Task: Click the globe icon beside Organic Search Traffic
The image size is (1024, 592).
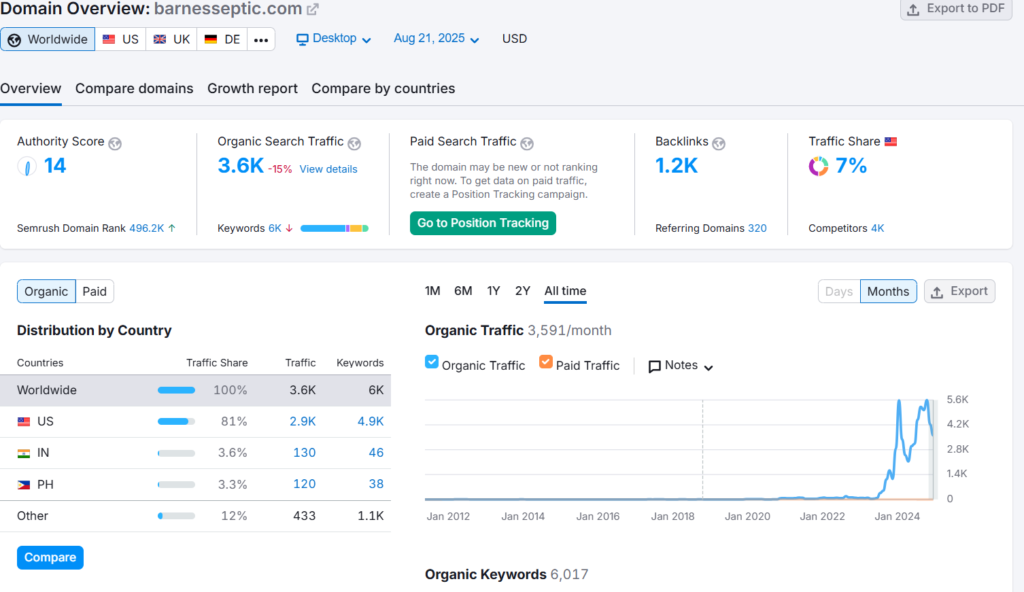Action: coord(354,143)
